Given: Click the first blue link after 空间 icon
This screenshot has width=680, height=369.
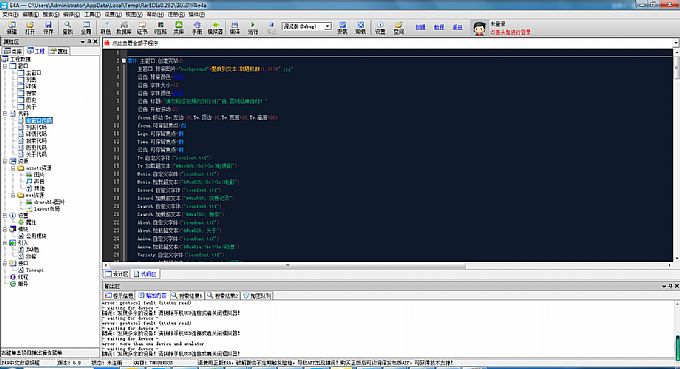Looking at the screenshot, I should [x=420, y=27].
